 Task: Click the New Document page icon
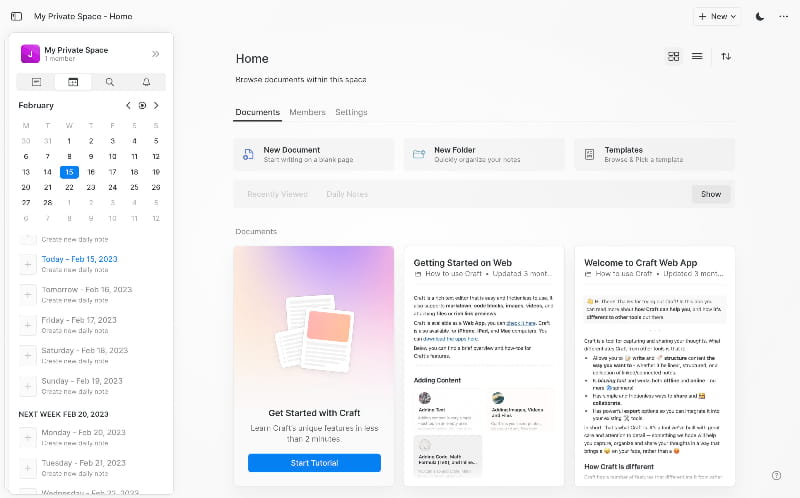click(x=248, y=154)
